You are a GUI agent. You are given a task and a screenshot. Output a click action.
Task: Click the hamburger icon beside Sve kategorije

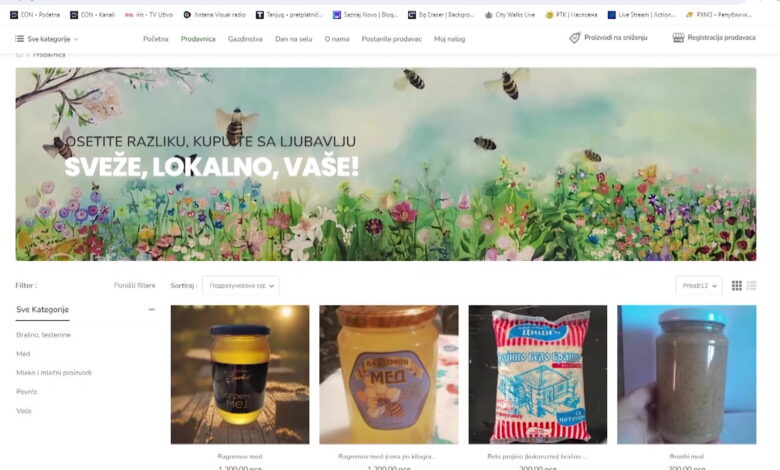click(20, 39)
